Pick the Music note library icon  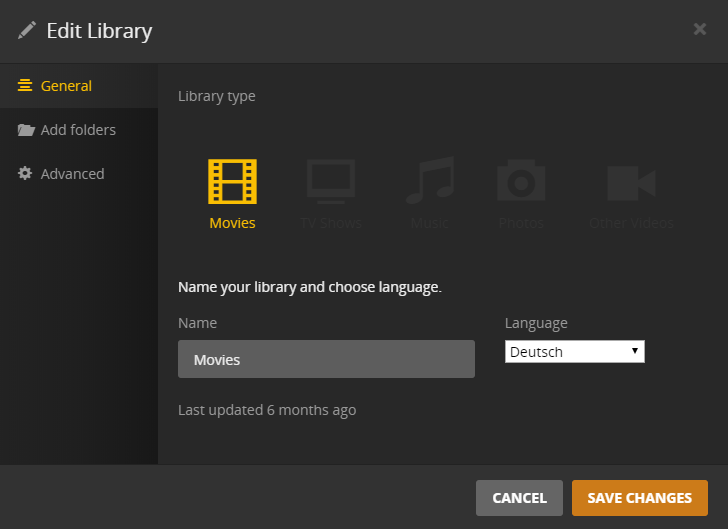429,182
